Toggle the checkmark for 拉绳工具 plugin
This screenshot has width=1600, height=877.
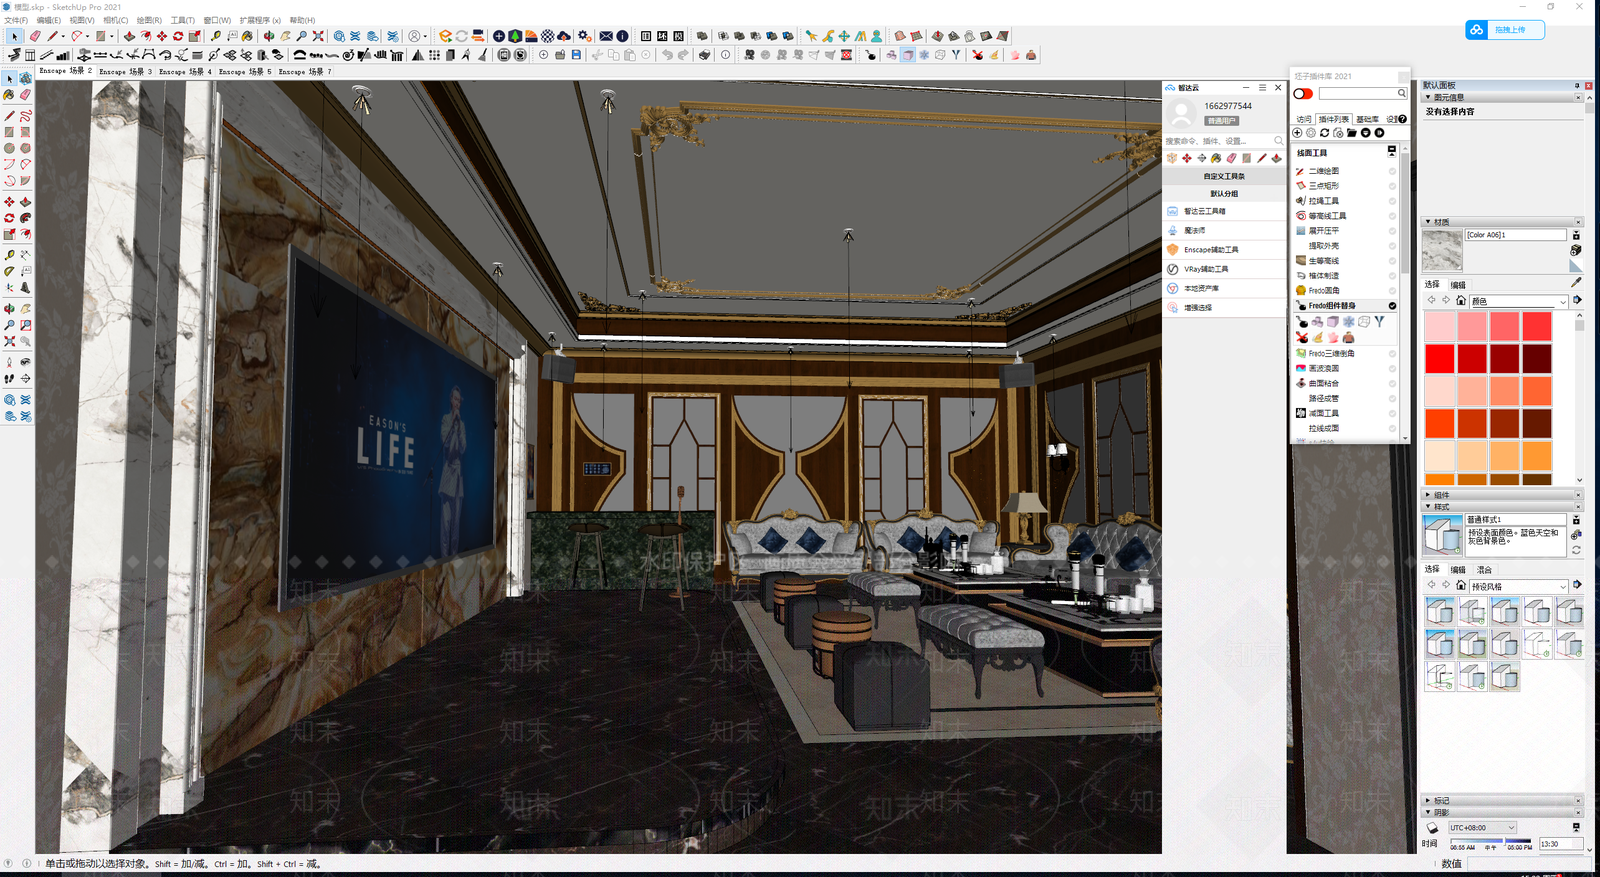point(1392,201)
